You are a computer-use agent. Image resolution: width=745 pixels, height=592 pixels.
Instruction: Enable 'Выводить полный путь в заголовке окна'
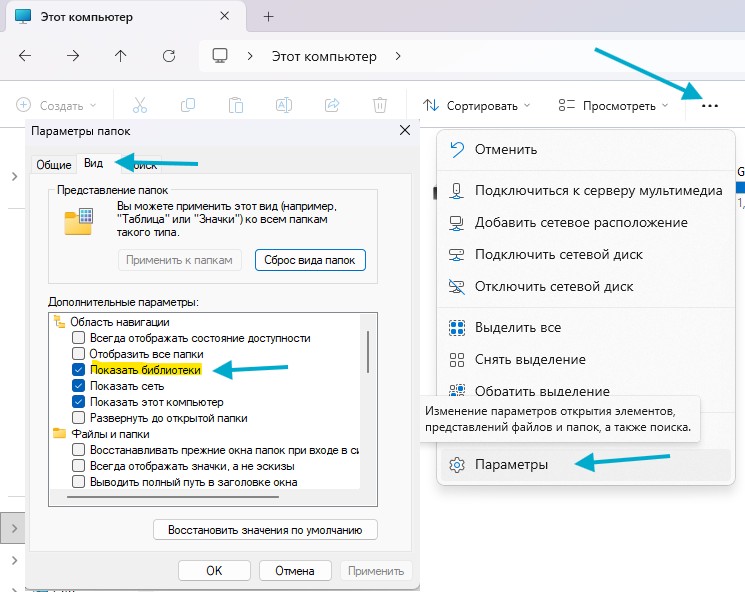coord(78,482)
